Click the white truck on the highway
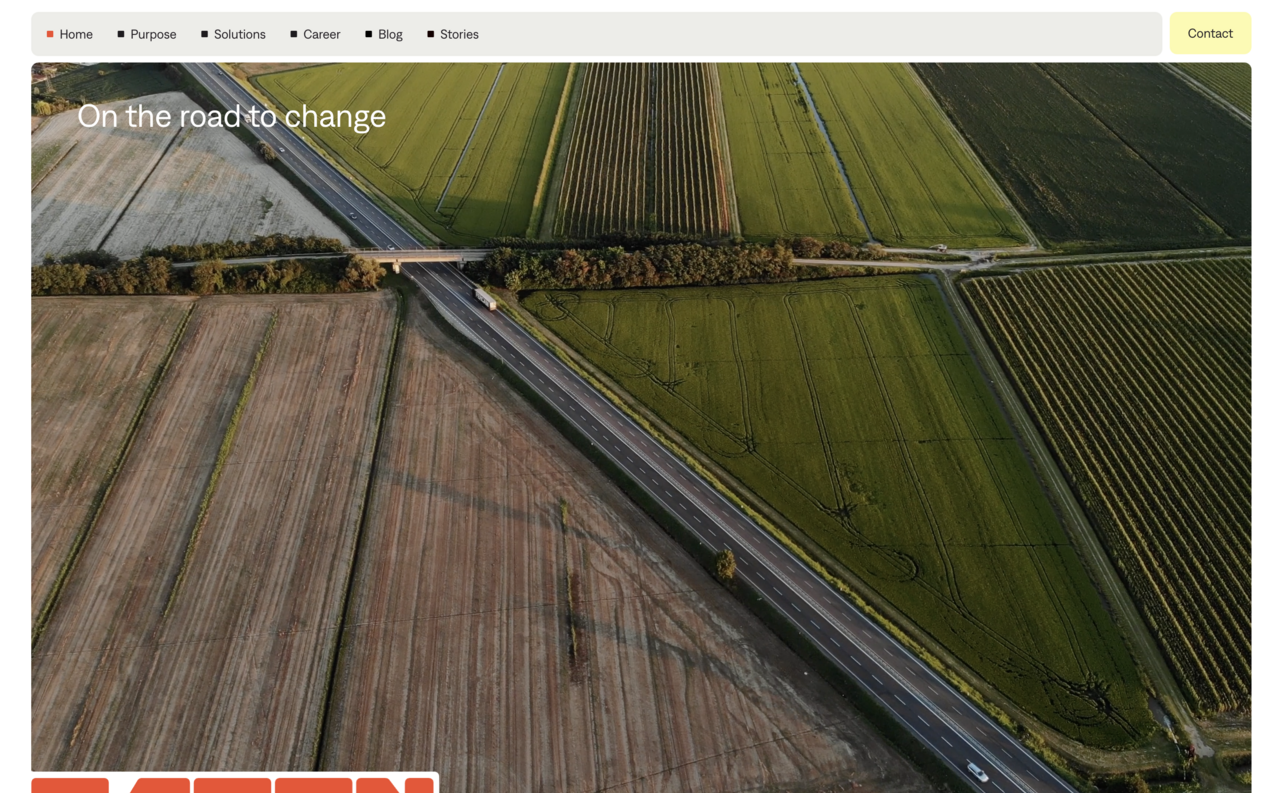This screenshot has width=1280, height=793. tap(485, 298)
